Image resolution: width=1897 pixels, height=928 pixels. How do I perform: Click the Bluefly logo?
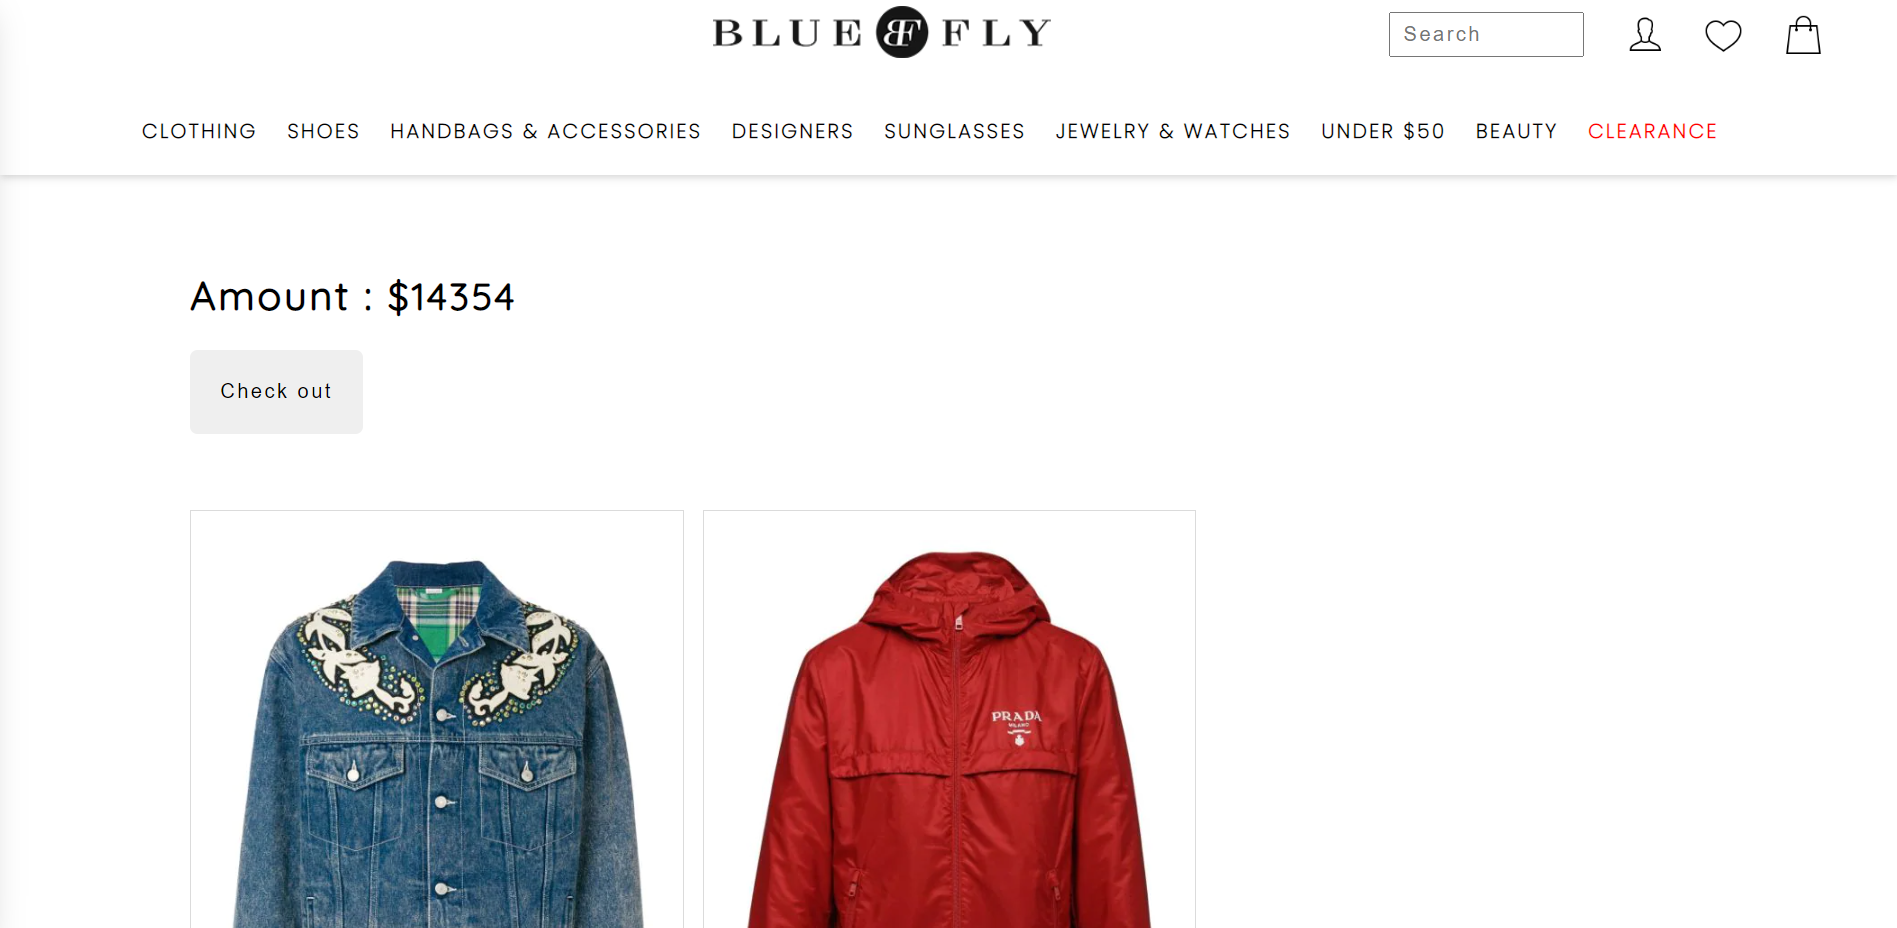point(881,32)
